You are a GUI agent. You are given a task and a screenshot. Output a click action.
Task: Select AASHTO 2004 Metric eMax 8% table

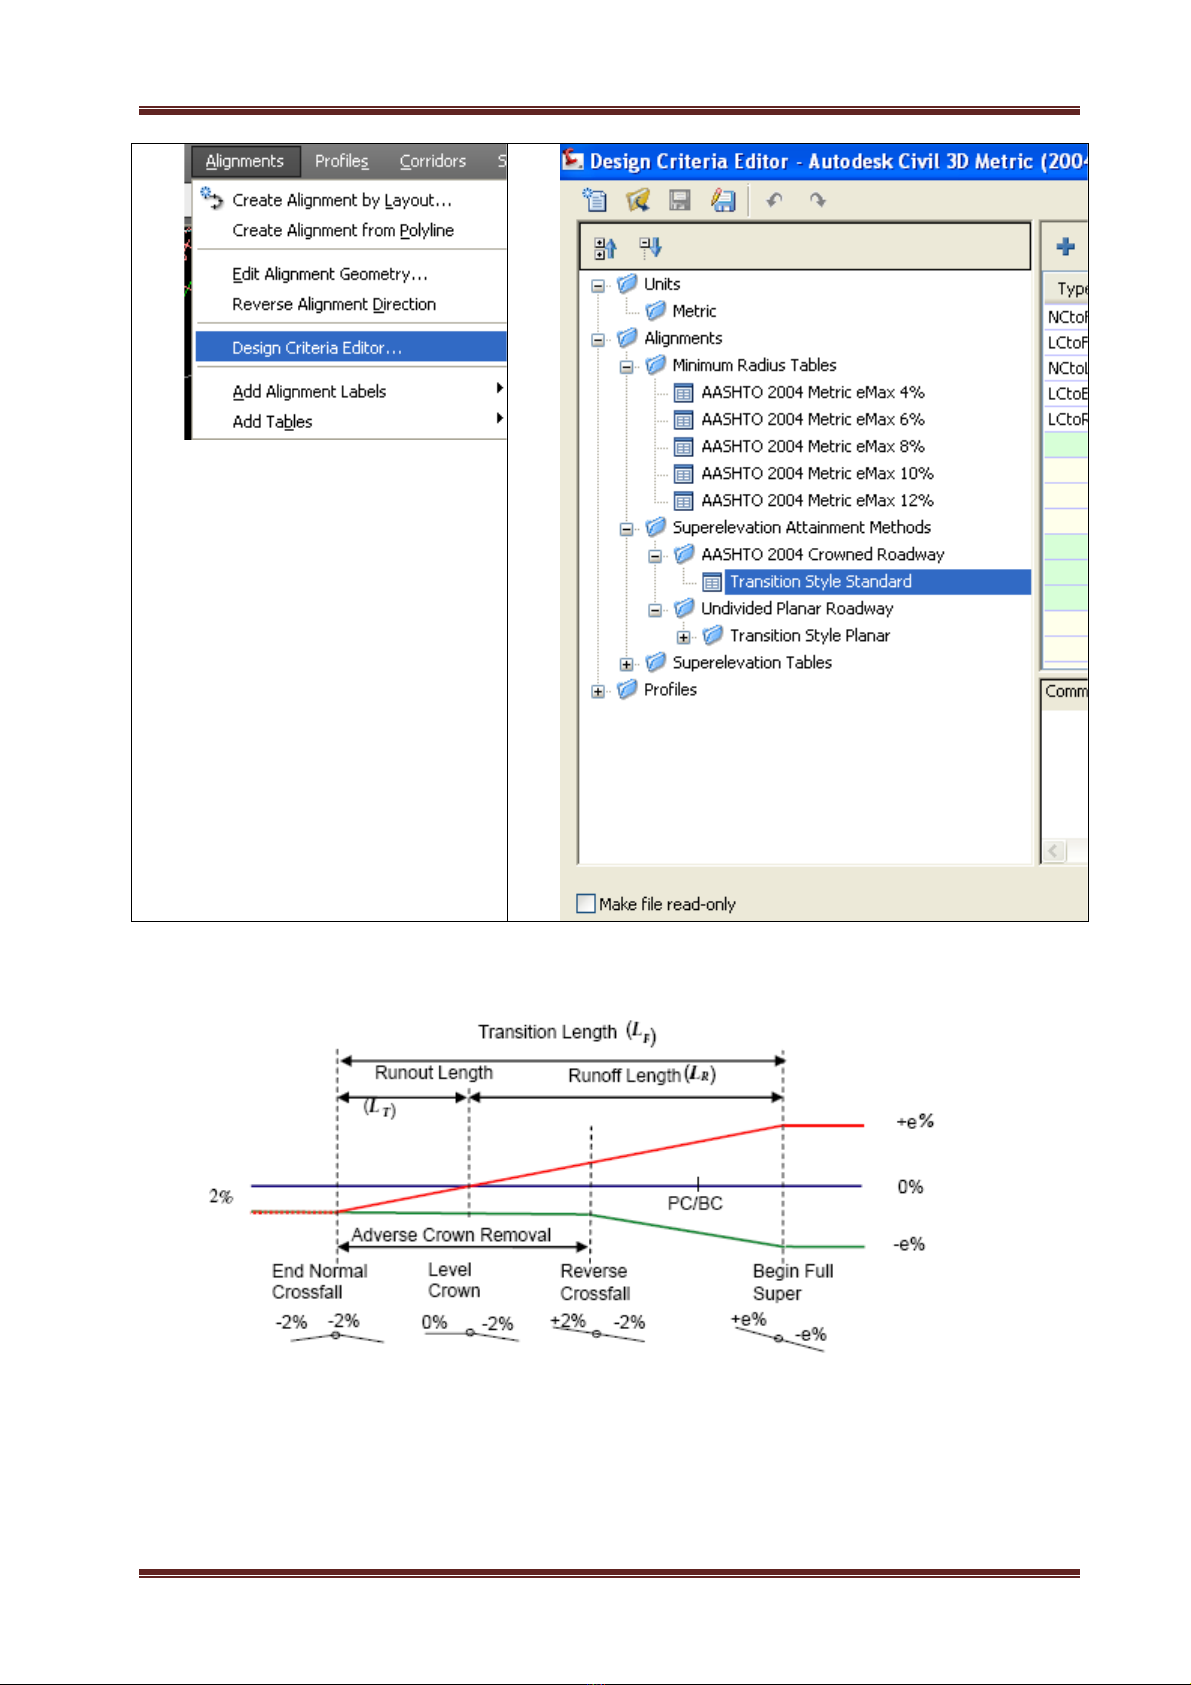(x=812, y=446)
